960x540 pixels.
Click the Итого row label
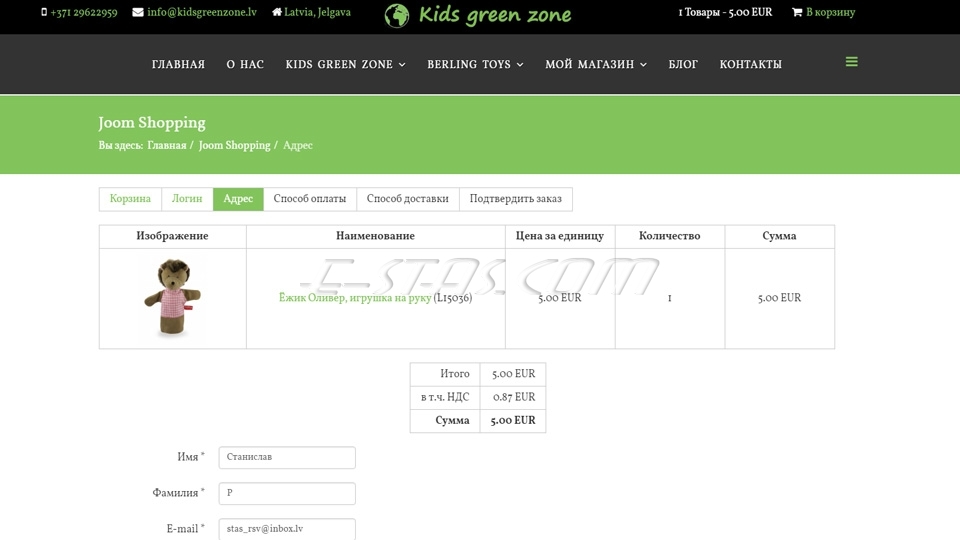pyautogui.click(x=455, y=373)
